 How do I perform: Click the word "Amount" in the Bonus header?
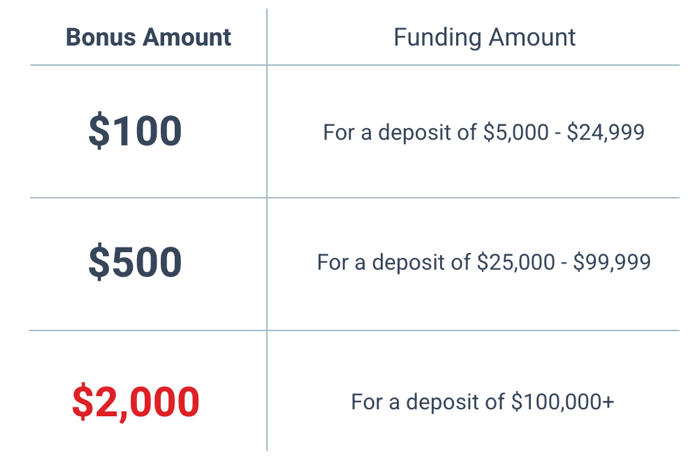click(x=187, y=37)
